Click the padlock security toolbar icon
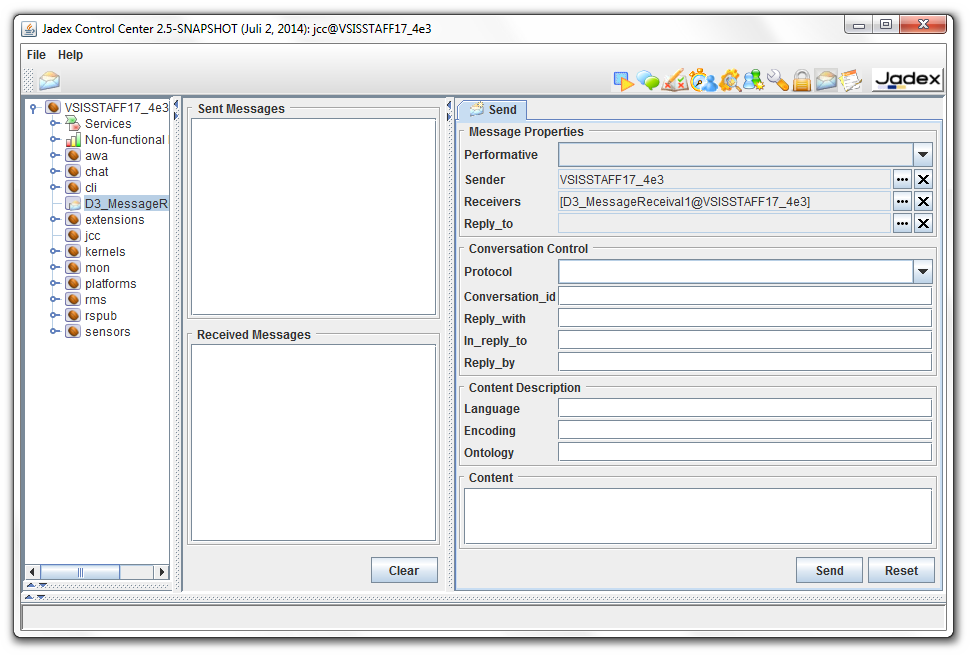 (x=802, y=81)
